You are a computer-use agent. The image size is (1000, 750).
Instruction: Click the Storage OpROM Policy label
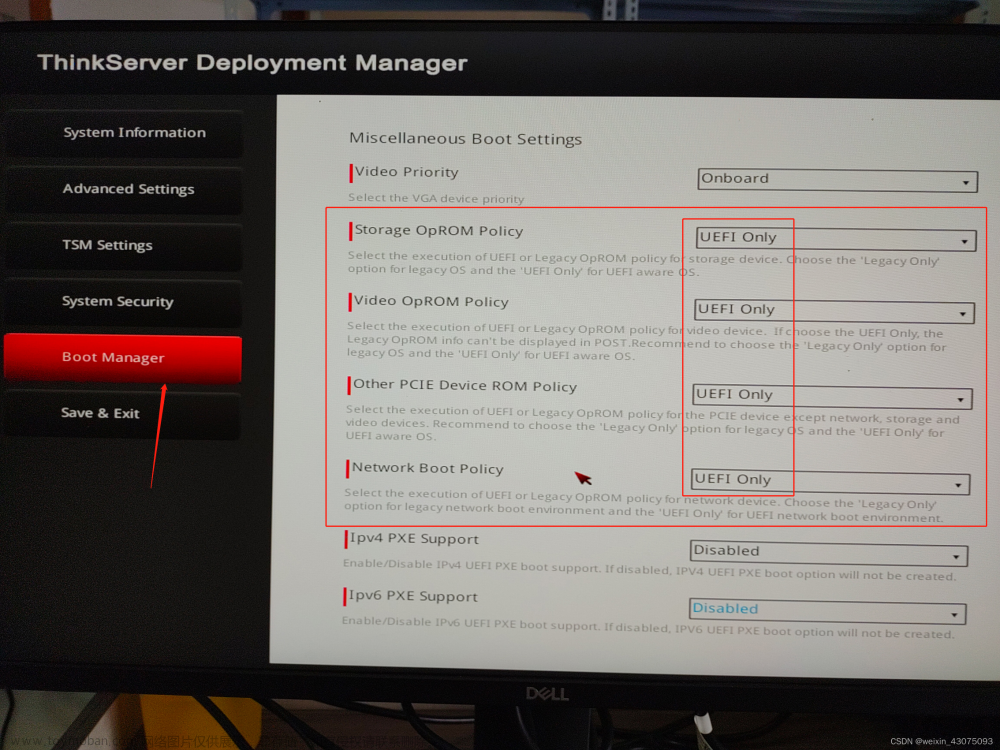click(x=439, y=231)
